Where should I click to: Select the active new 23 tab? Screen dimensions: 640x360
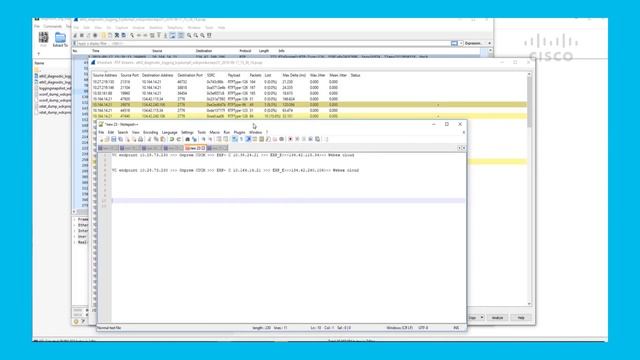point(195,148)
